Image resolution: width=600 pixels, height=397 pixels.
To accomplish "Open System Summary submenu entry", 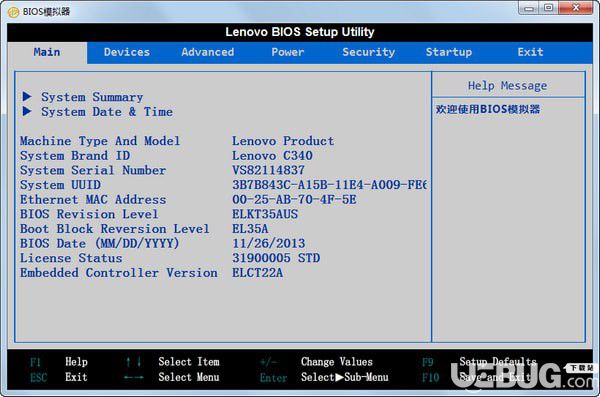I will [92, 97].
